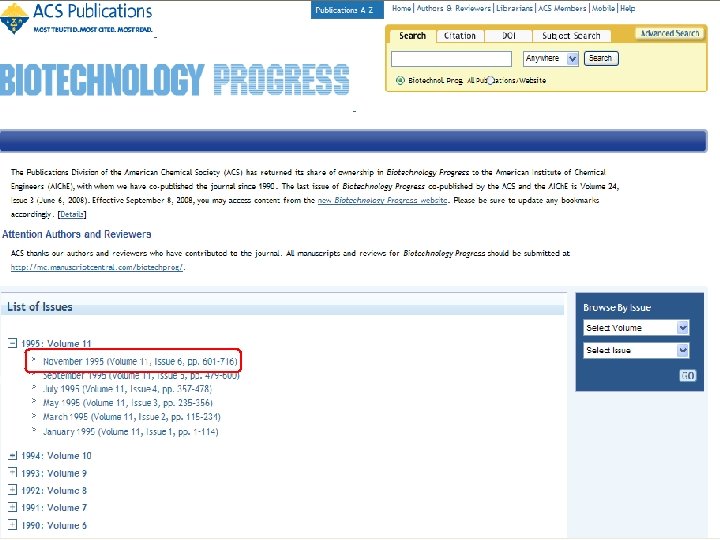Open the Librarians link
Image resolution: width=720 pixels, height=540 pixels.
pyautogui.click(x=514, y=8)
